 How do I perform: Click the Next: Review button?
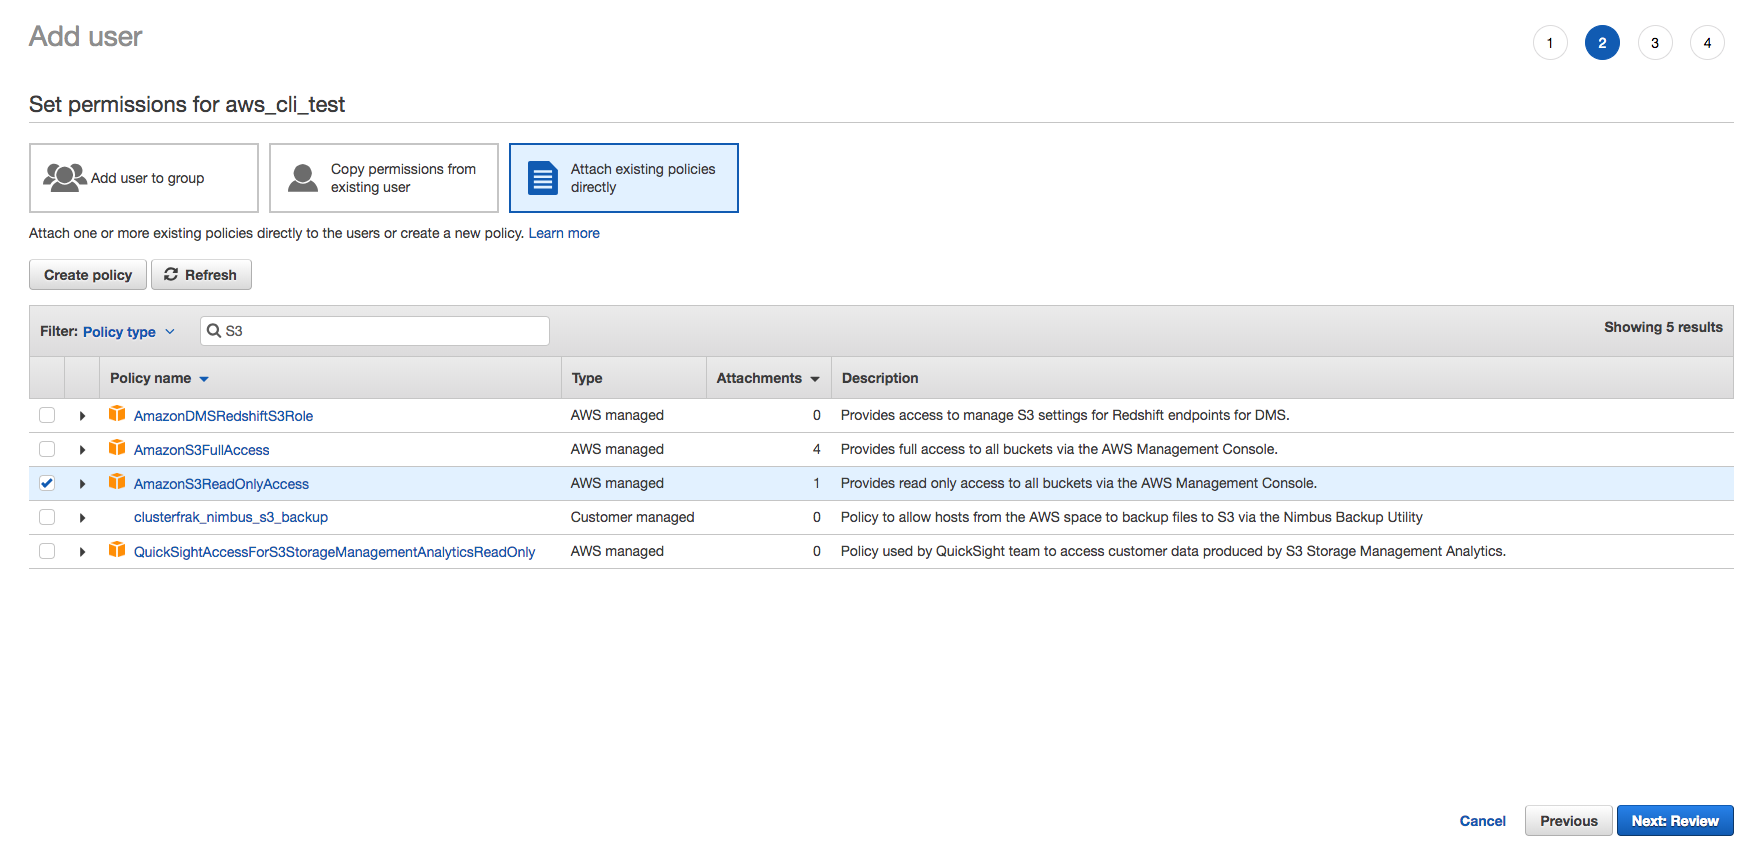pos(1675,821)
